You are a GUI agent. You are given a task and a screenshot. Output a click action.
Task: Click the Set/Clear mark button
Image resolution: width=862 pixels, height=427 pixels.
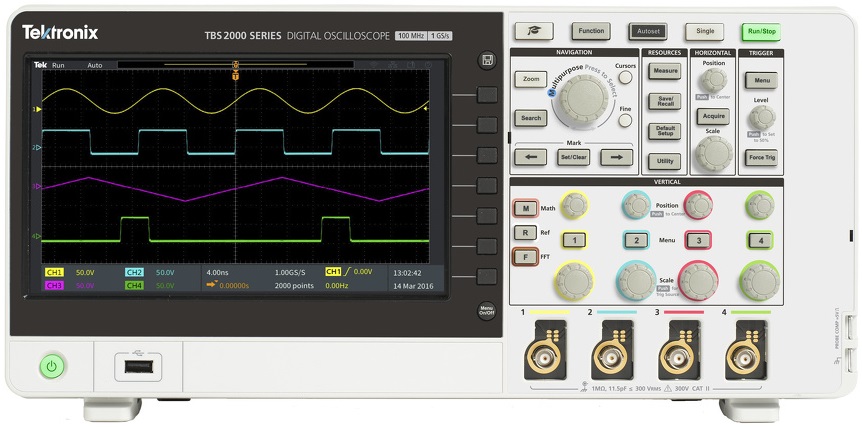point(573,157)
